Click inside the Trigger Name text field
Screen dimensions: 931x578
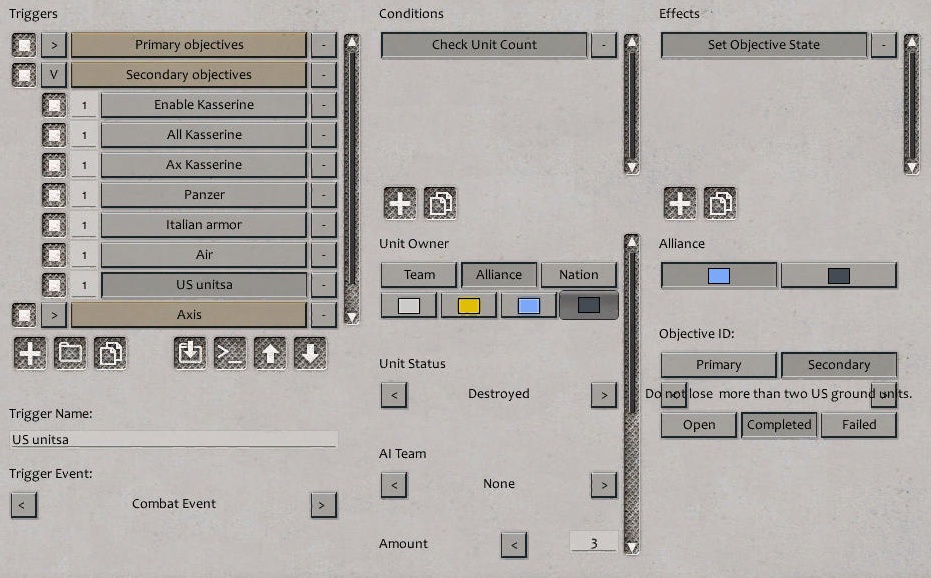point(170,438)
